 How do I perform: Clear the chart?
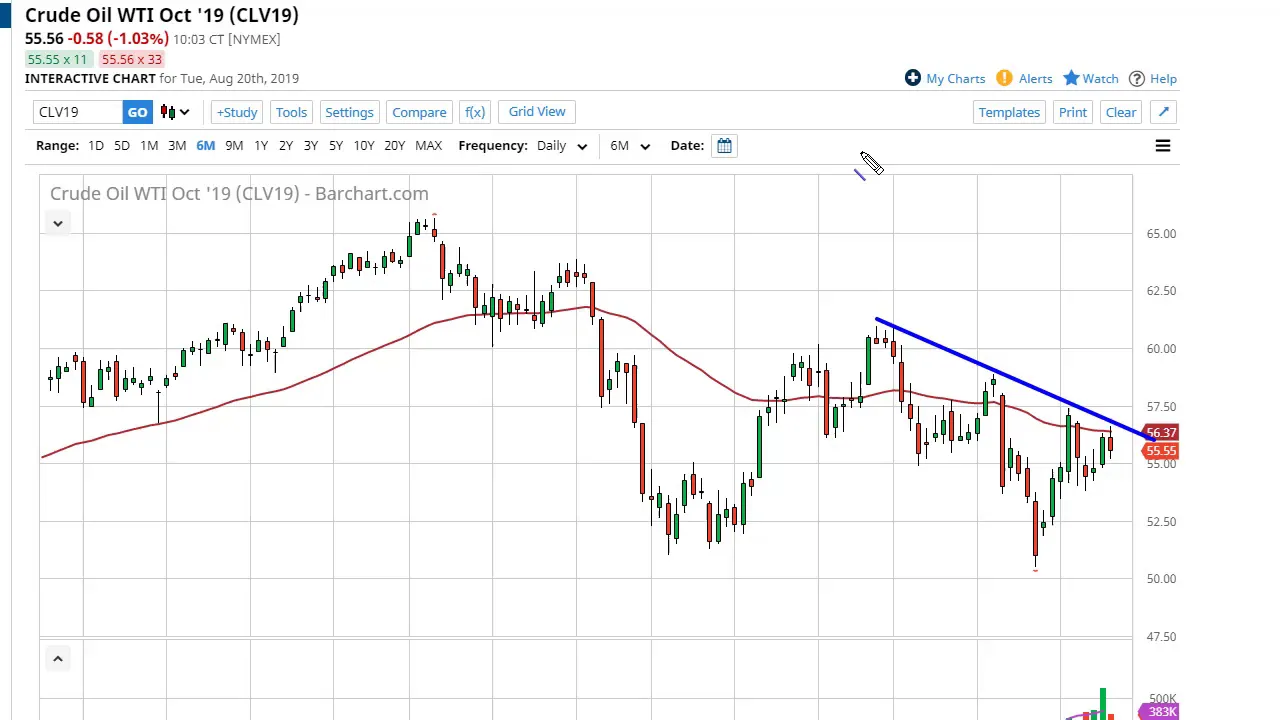pyautogui.click(x=1121, y=112)
